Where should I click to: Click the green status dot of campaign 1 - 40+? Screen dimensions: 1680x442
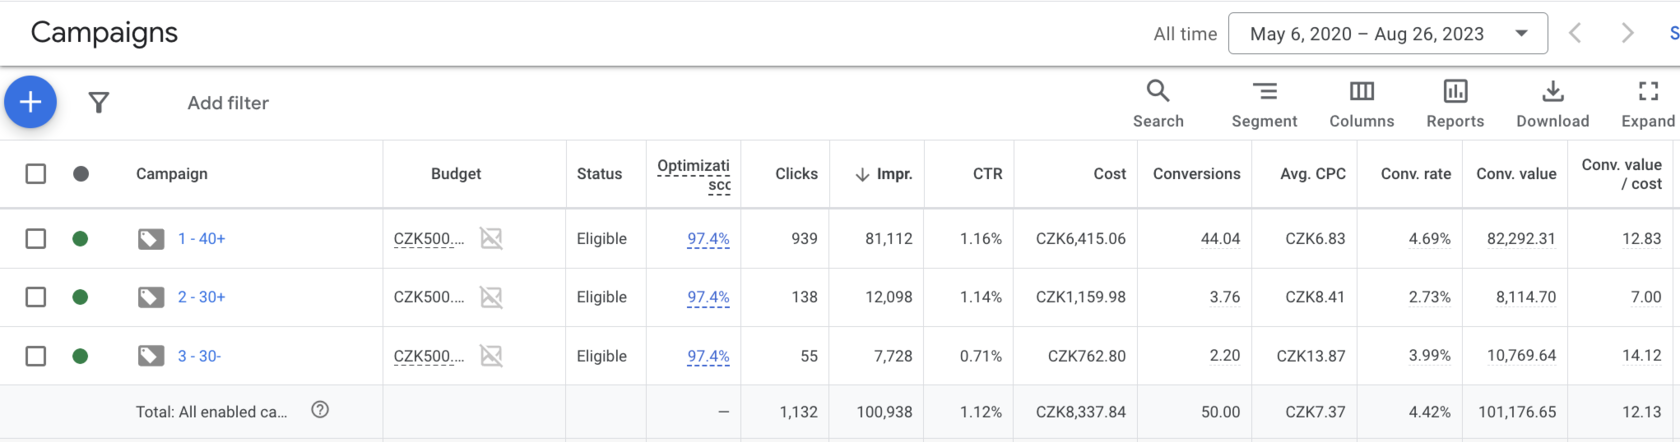(x=80, y=238)
